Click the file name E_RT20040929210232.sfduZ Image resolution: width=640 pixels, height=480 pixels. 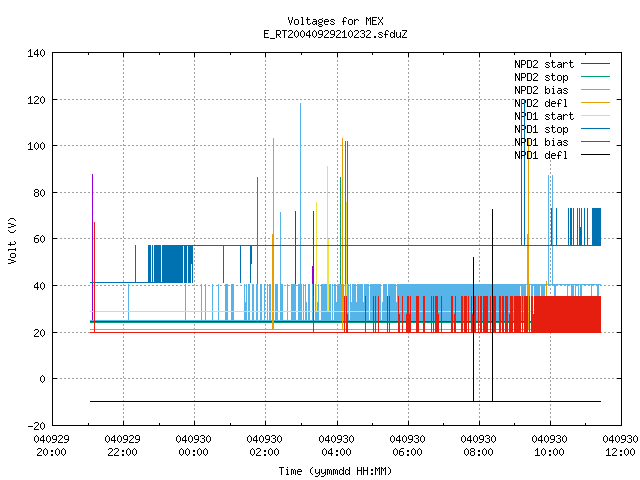(335, 34)
